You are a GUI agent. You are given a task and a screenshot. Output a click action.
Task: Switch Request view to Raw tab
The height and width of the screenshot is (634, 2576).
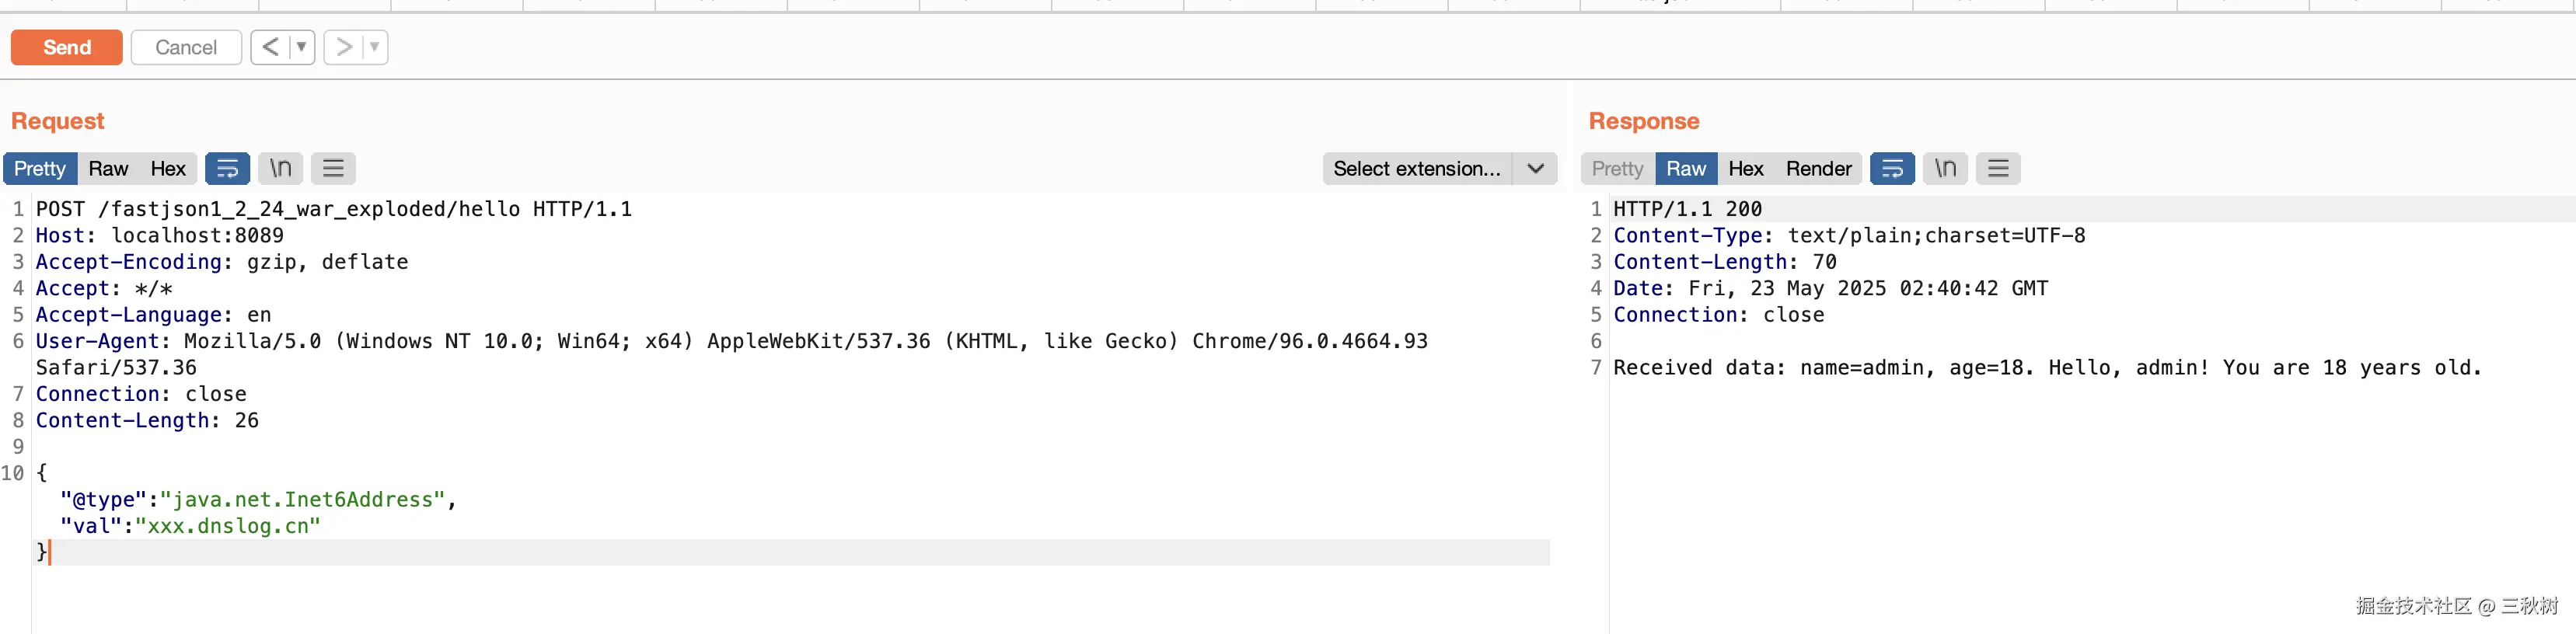pyautogui.click(x=108, y=169)
